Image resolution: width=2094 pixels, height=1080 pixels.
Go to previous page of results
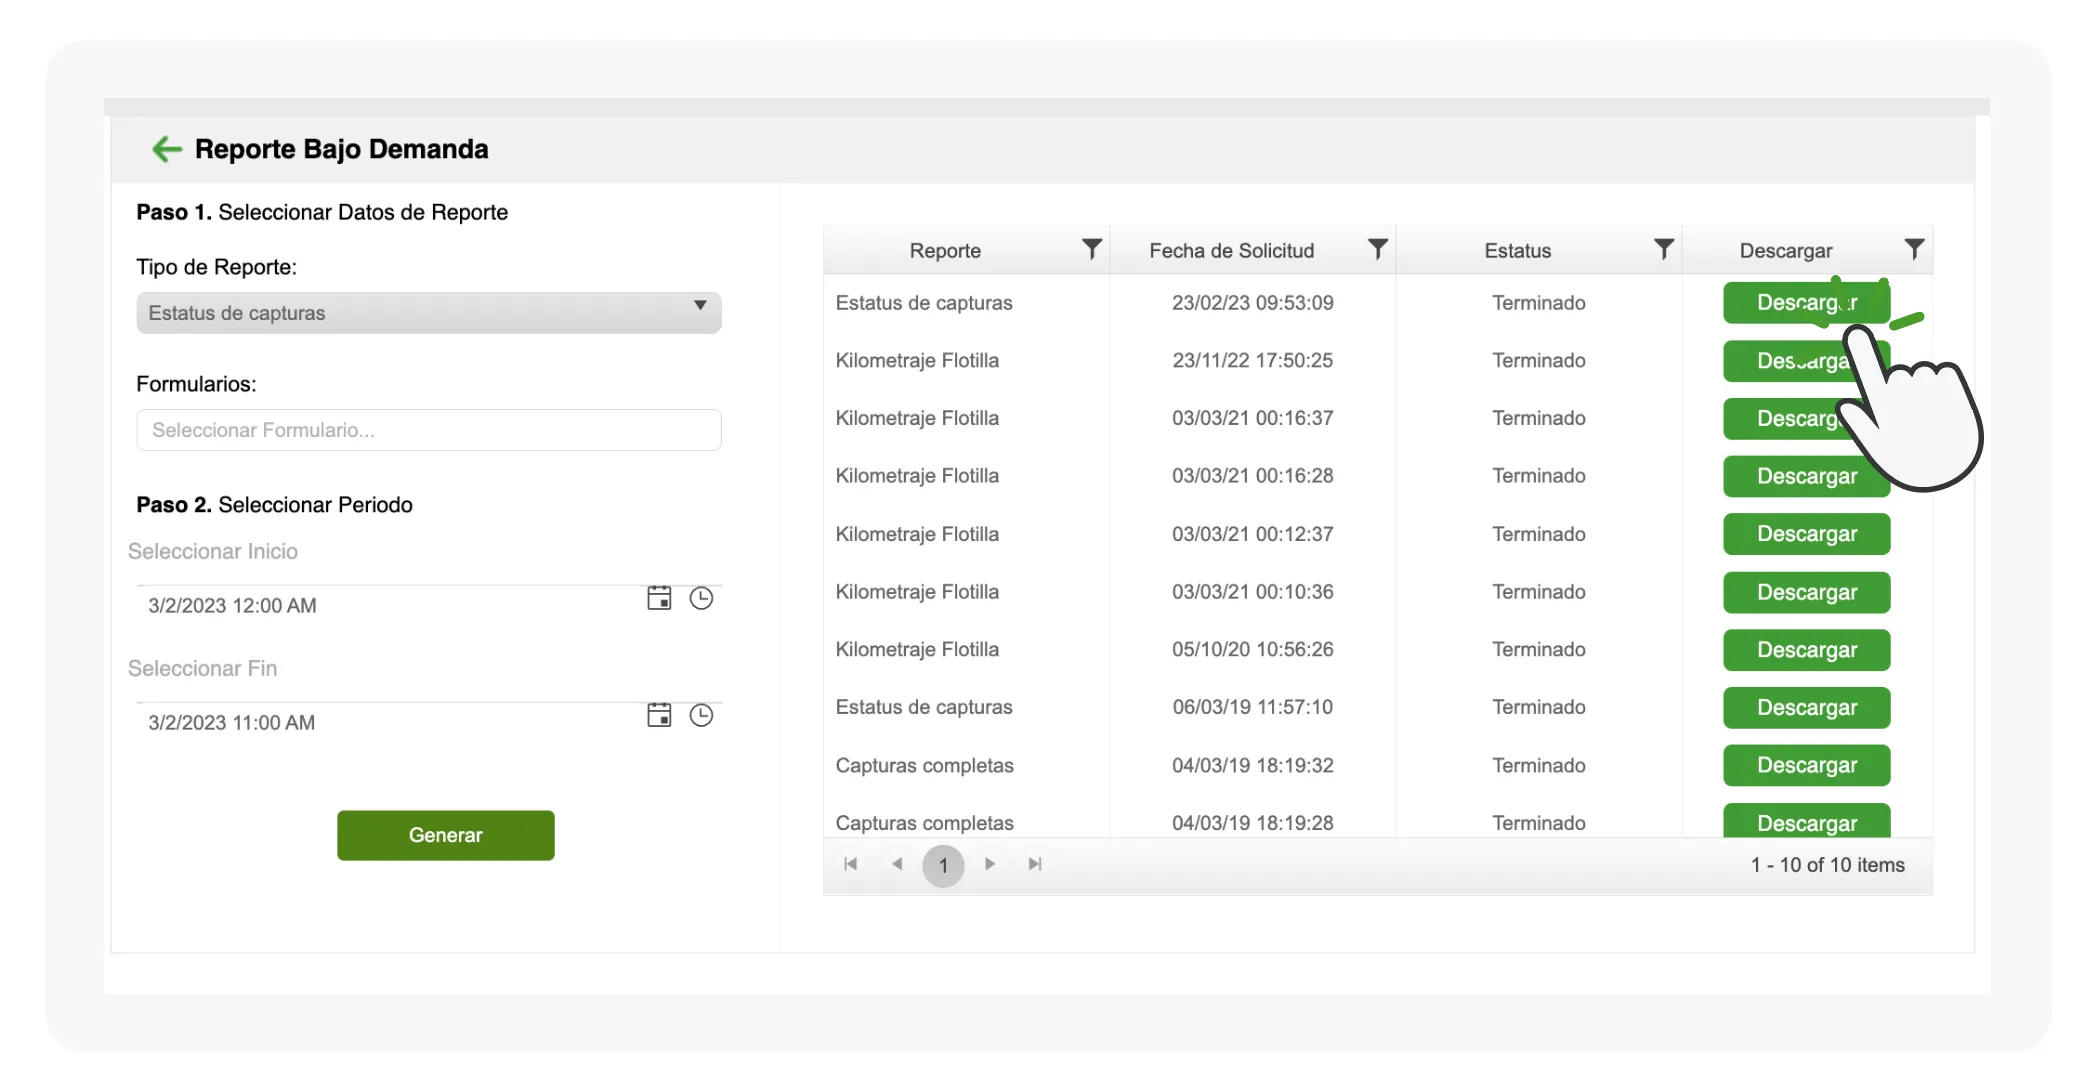(x=897, y=864)
